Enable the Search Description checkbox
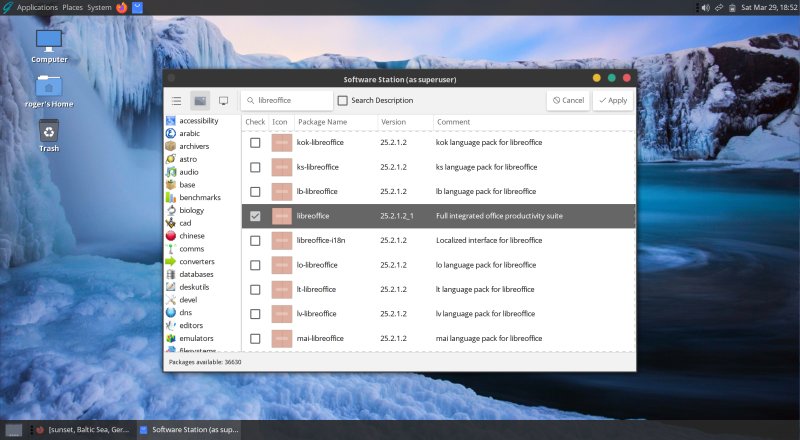 tap(343, 100)
